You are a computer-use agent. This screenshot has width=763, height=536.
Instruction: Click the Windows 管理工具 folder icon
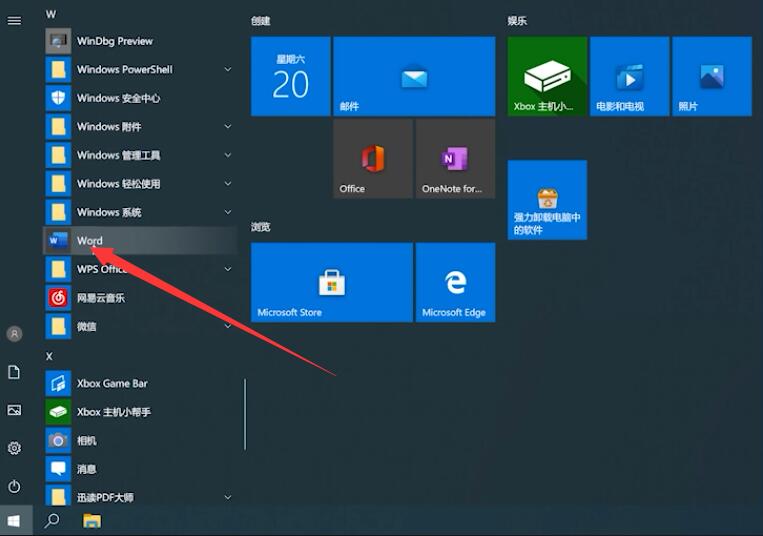click(x=58, y=155)
